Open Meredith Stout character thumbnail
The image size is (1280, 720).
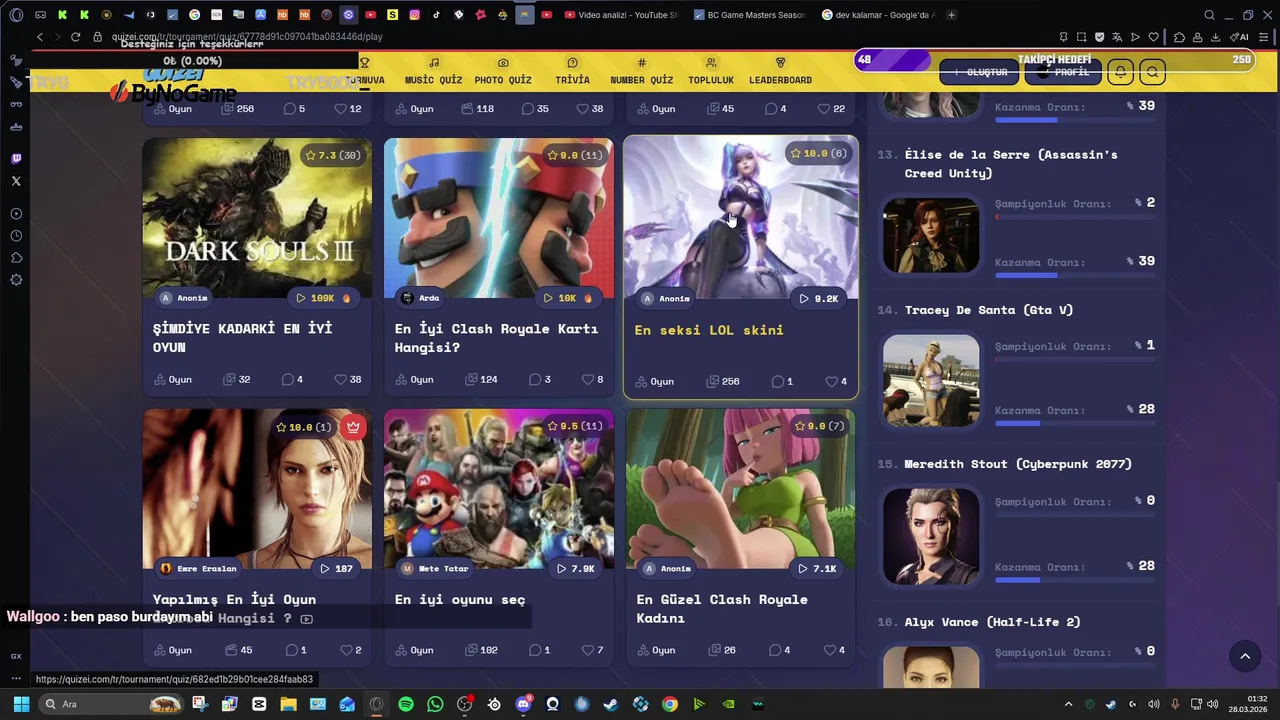931,536
